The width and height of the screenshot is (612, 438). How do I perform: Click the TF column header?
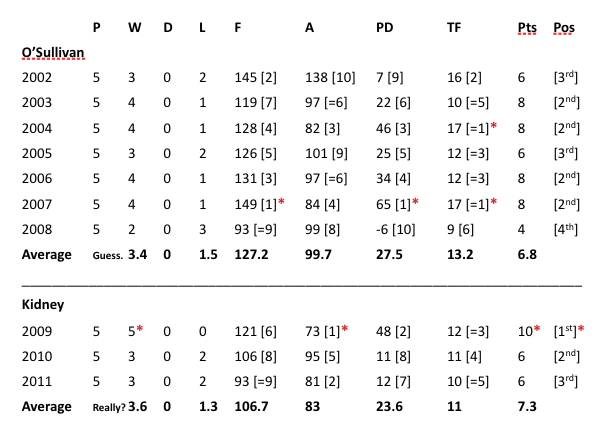pyautogui.click(x=453, y=26)
